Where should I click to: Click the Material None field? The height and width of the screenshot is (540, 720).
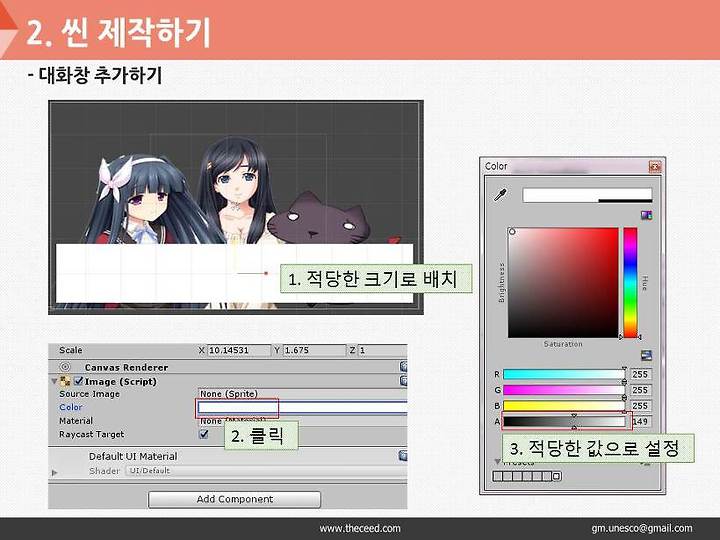[x=302, y=421]
